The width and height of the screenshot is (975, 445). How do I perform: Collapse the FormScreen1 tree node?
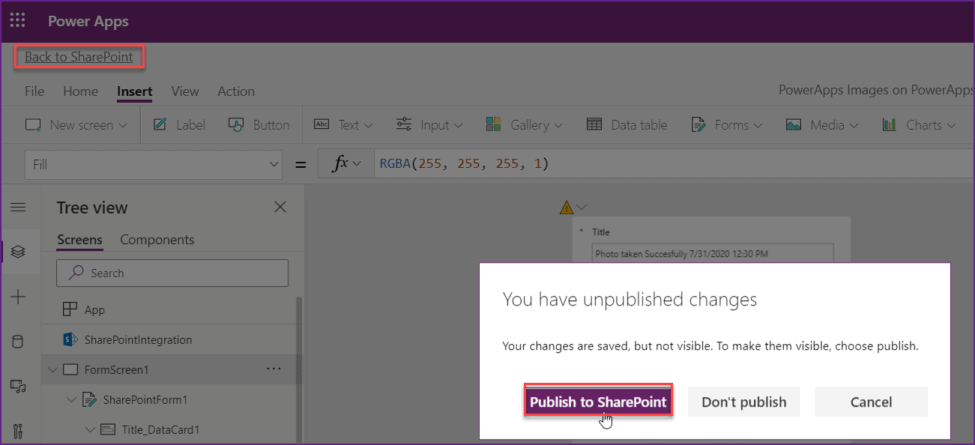[x=53, y=370]
